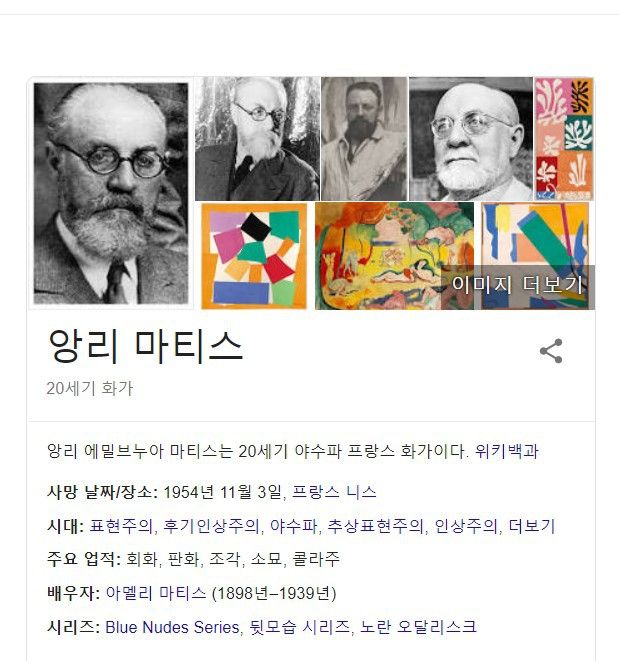
Task: Open the 프랑스 니스 location link
Action: click(334, 492)
